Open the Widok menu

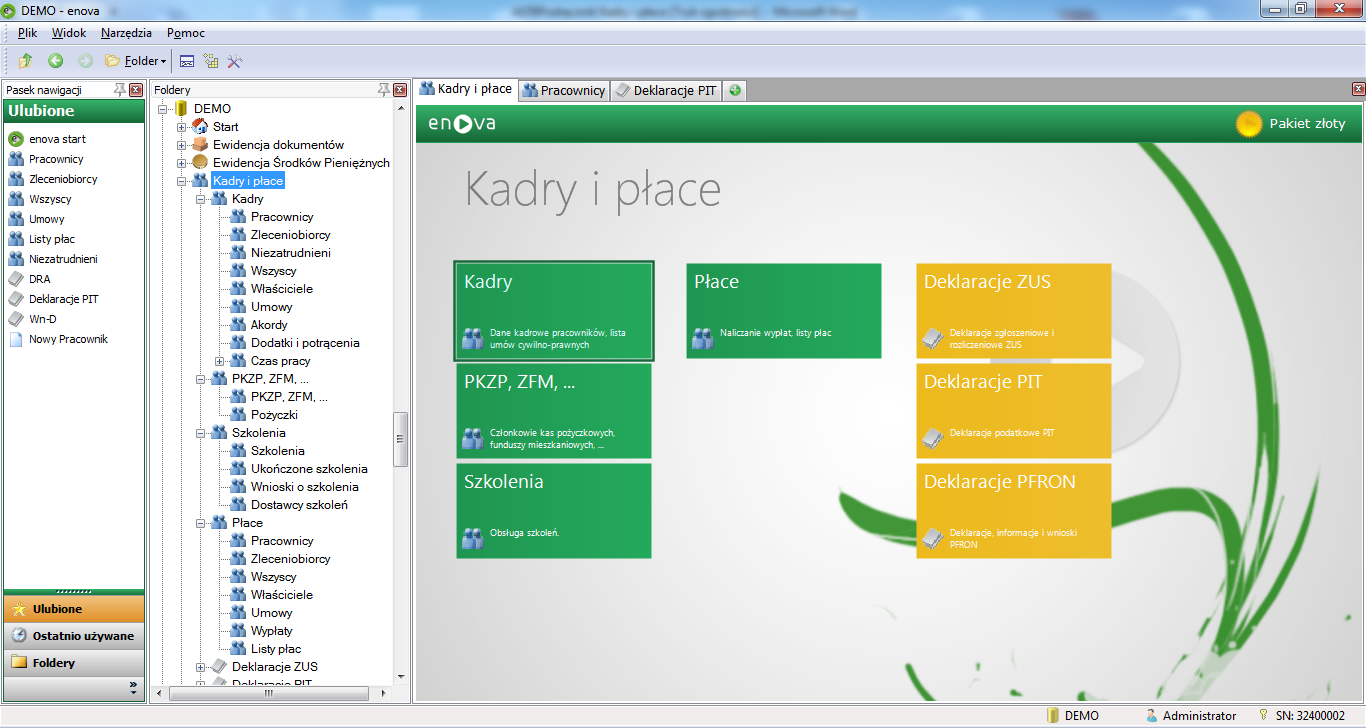pyautogui.click(x=69, y=33)
